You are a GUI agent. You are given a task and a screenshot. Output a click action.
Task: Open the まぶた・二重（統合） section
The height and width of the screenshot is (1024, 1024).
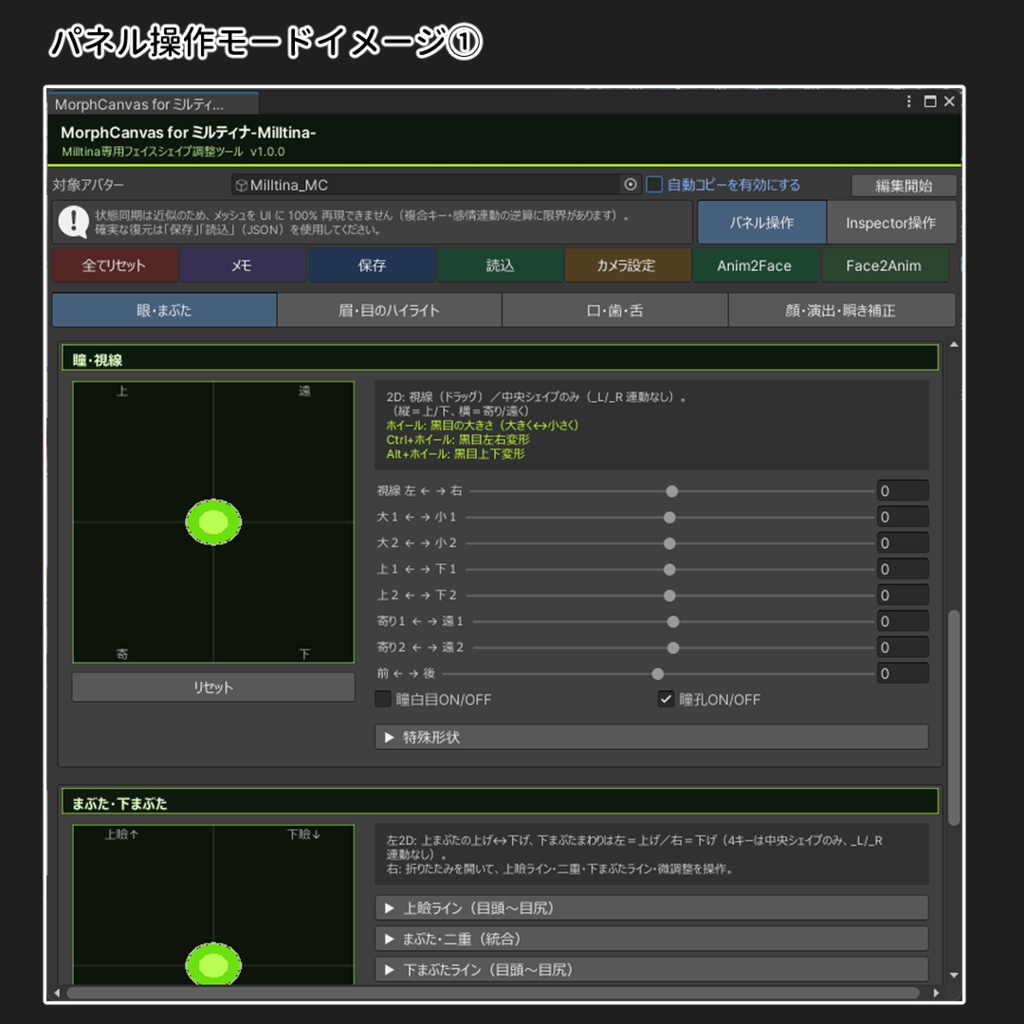pyautogui.click(x=390, y=939)
